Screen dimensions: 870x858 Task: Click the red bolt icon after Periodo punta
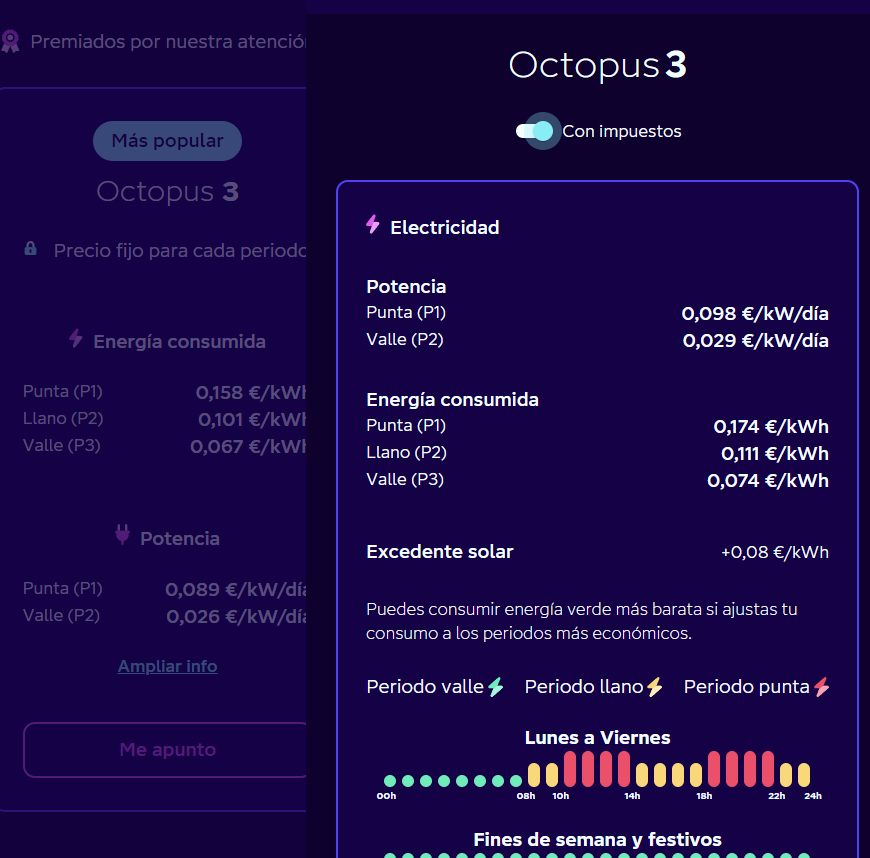pos(822,687)
